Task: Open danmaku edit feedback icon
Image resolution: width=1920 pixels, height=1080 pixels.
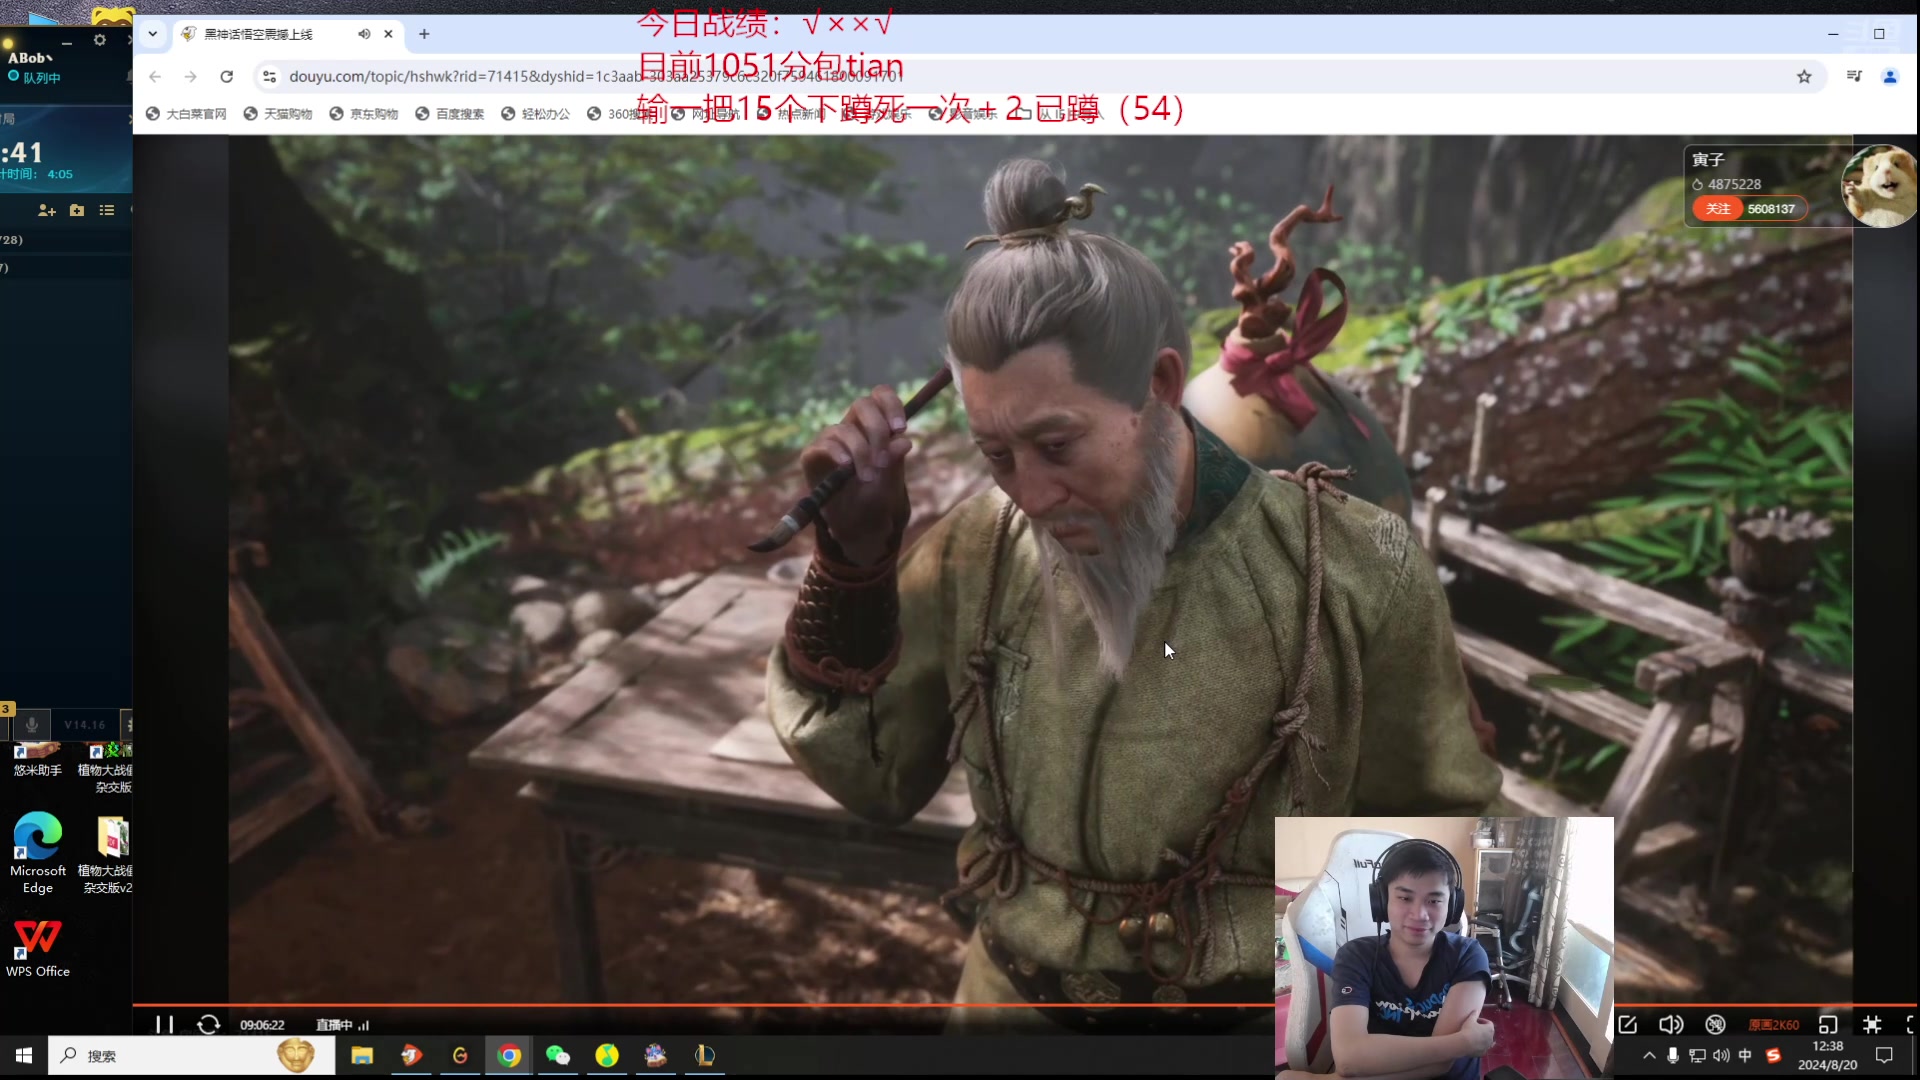Action: tap(1627, 1025)
